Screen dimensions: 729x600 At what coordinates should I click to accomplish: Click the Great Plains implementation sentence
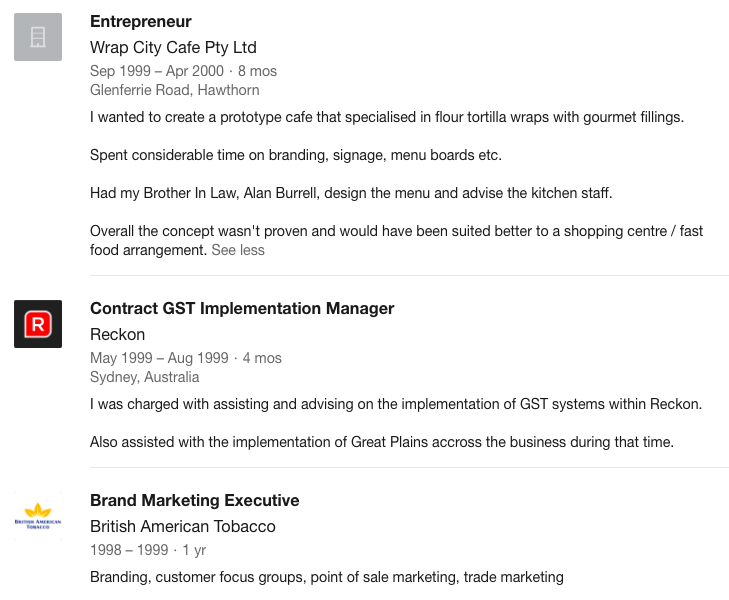382,442
